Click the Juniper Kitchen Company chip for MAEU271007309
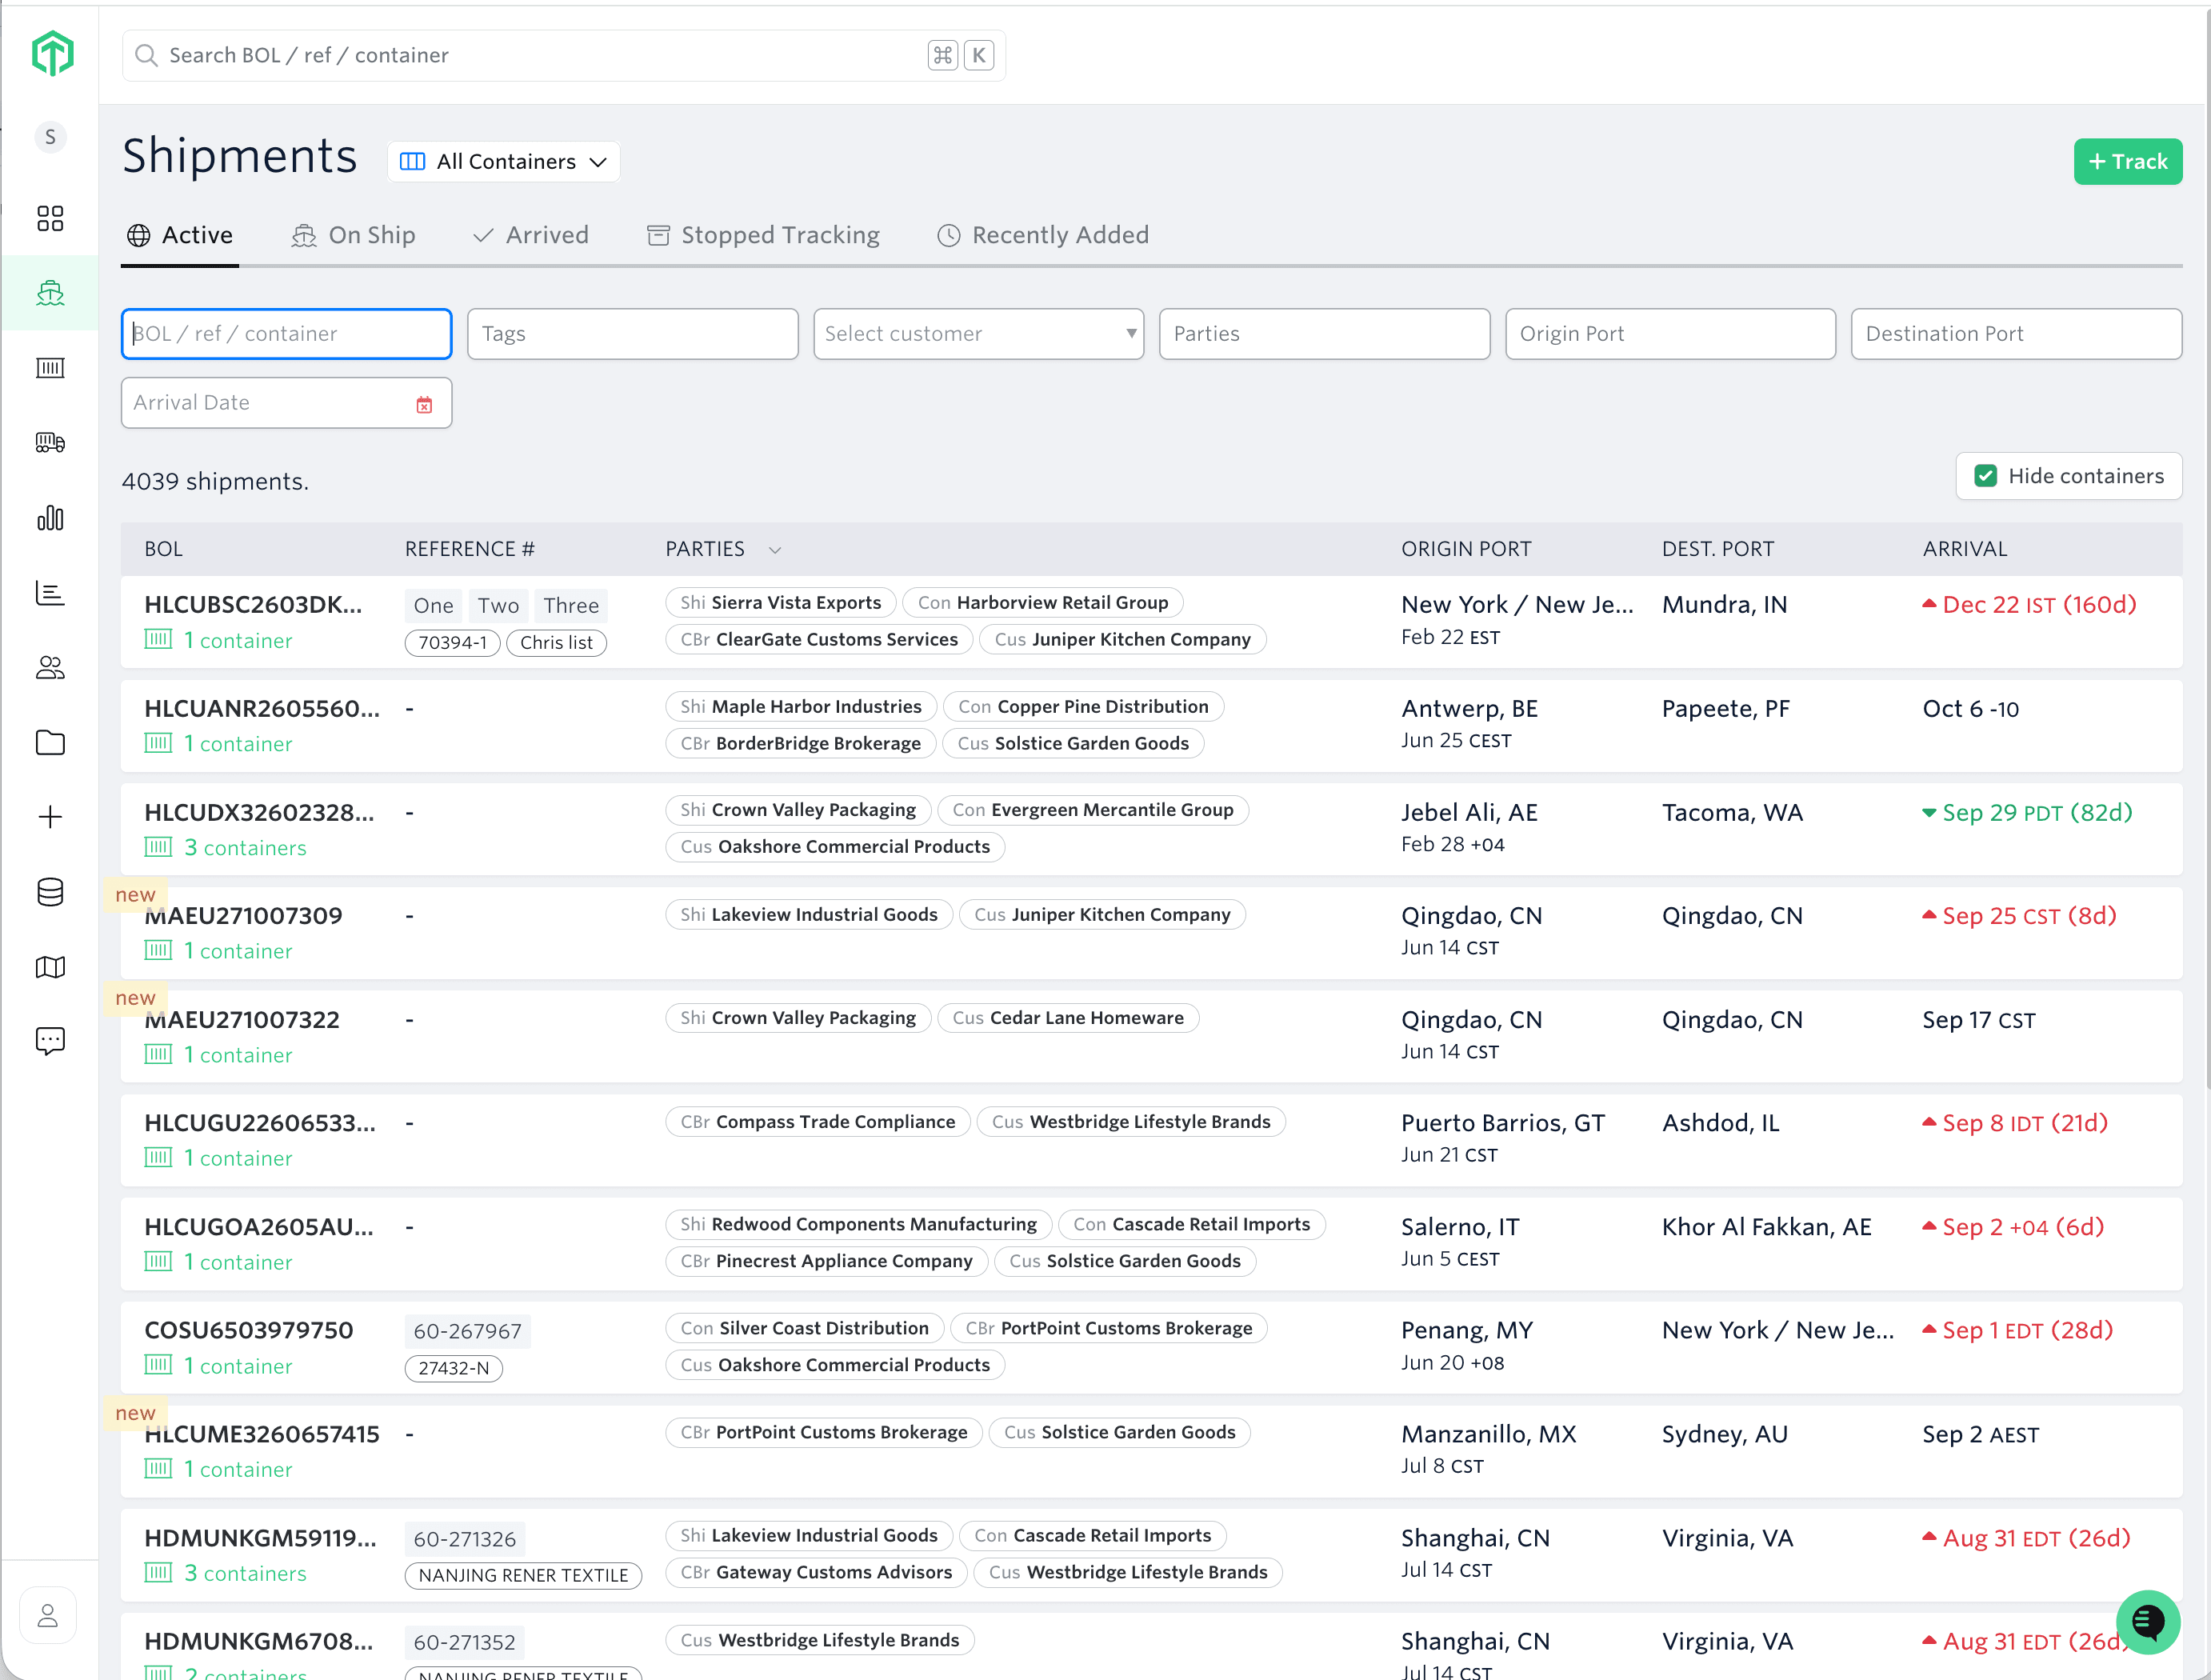The width and height of the screenshot is (2211, 1680). (x=1102, y=914)
